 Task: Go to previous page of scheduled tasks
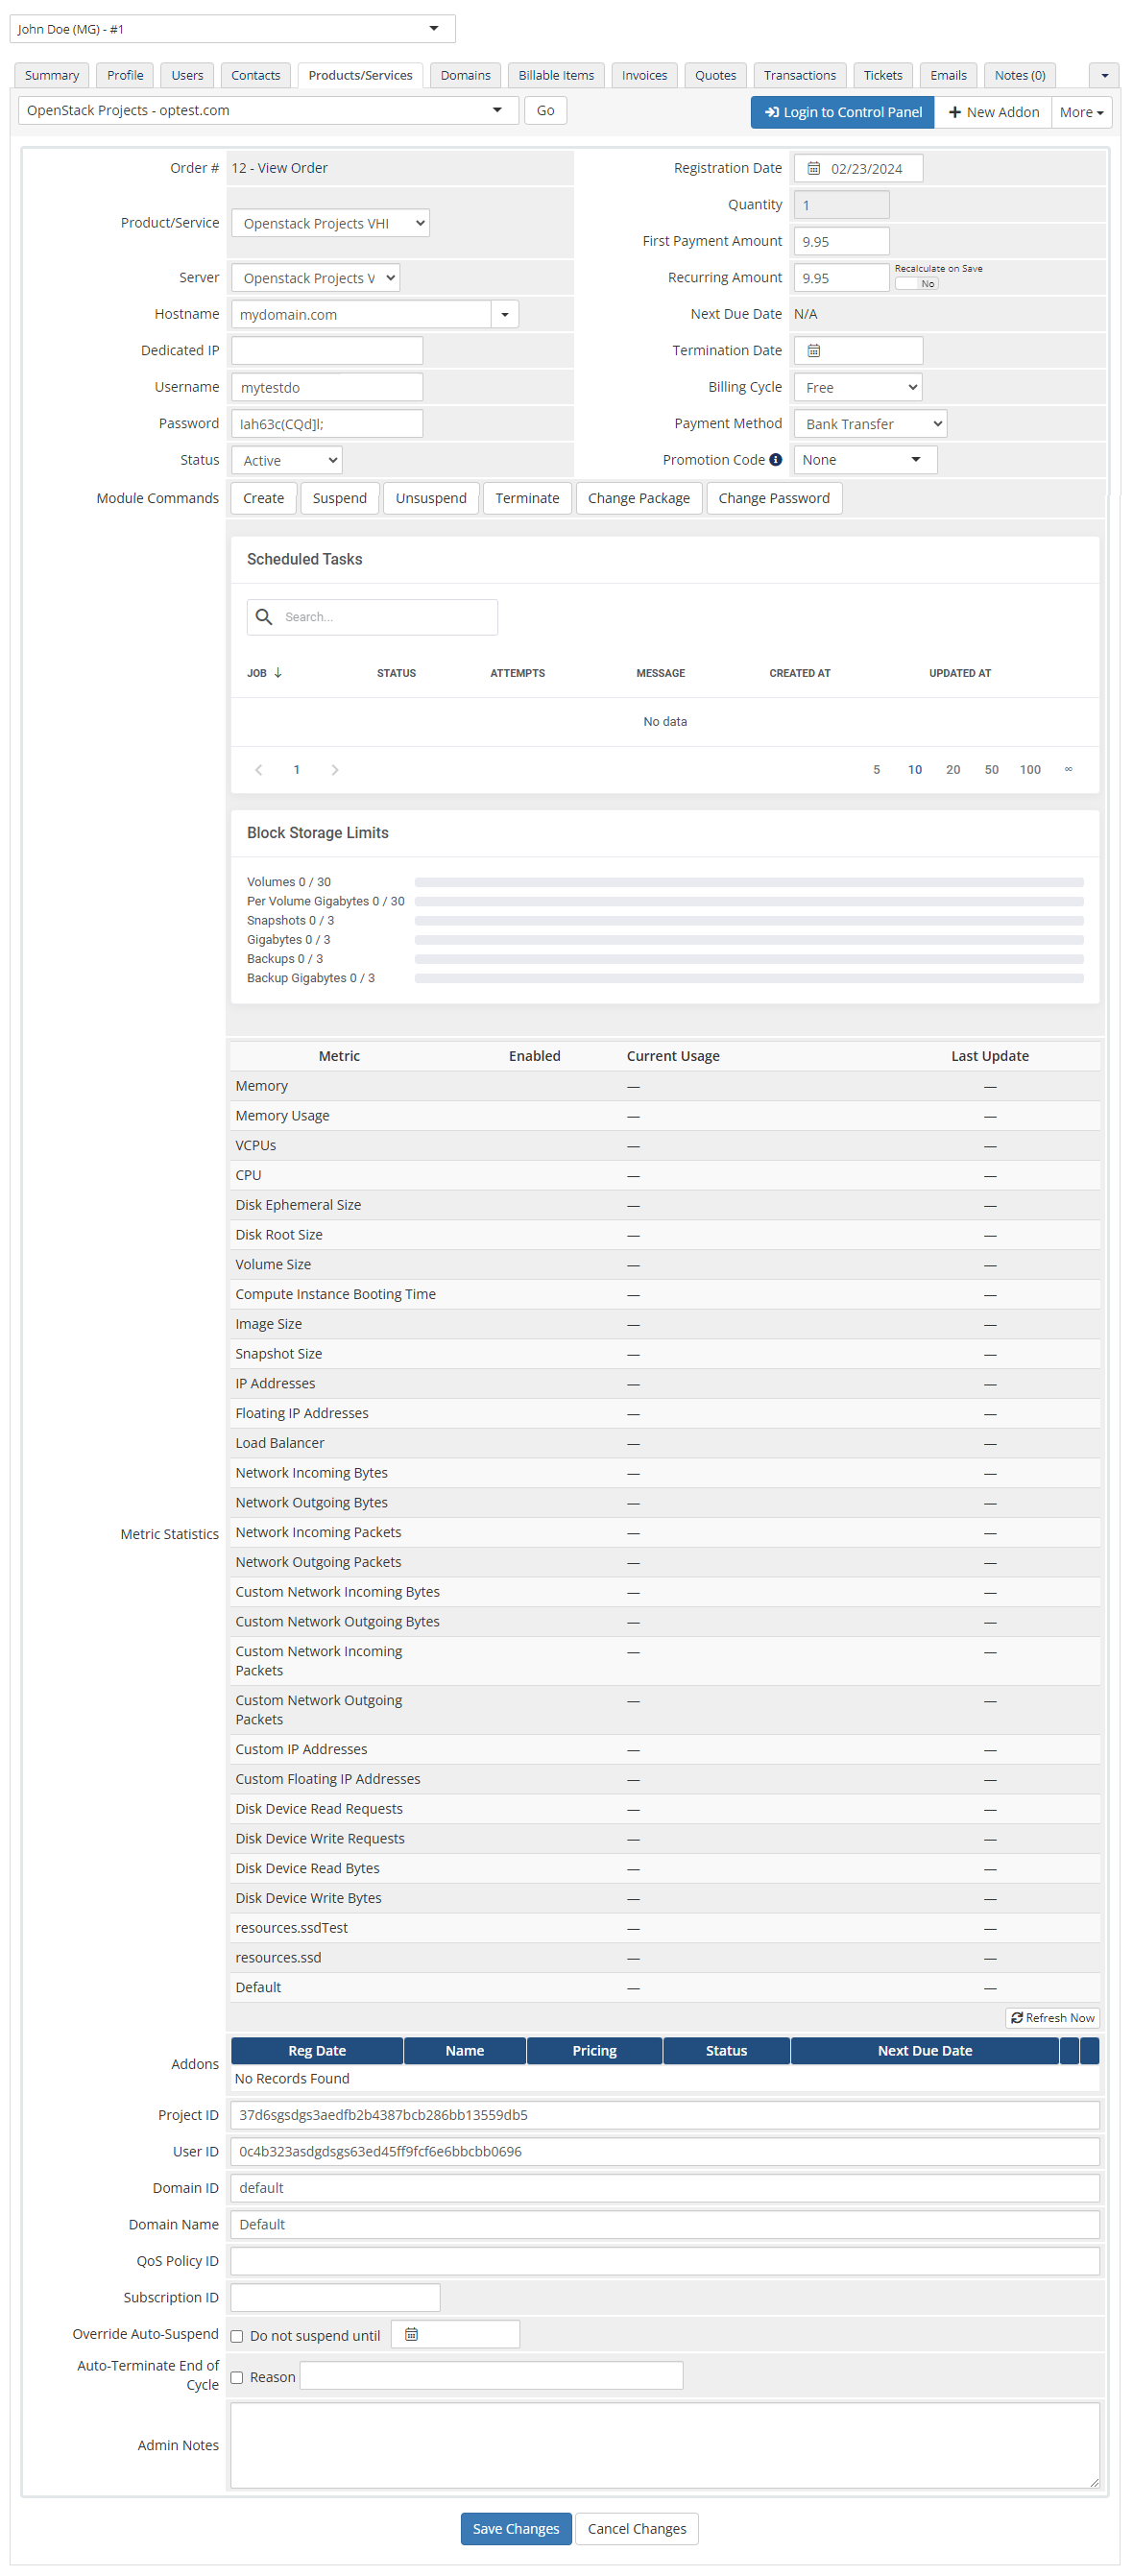tap(259, 770)
